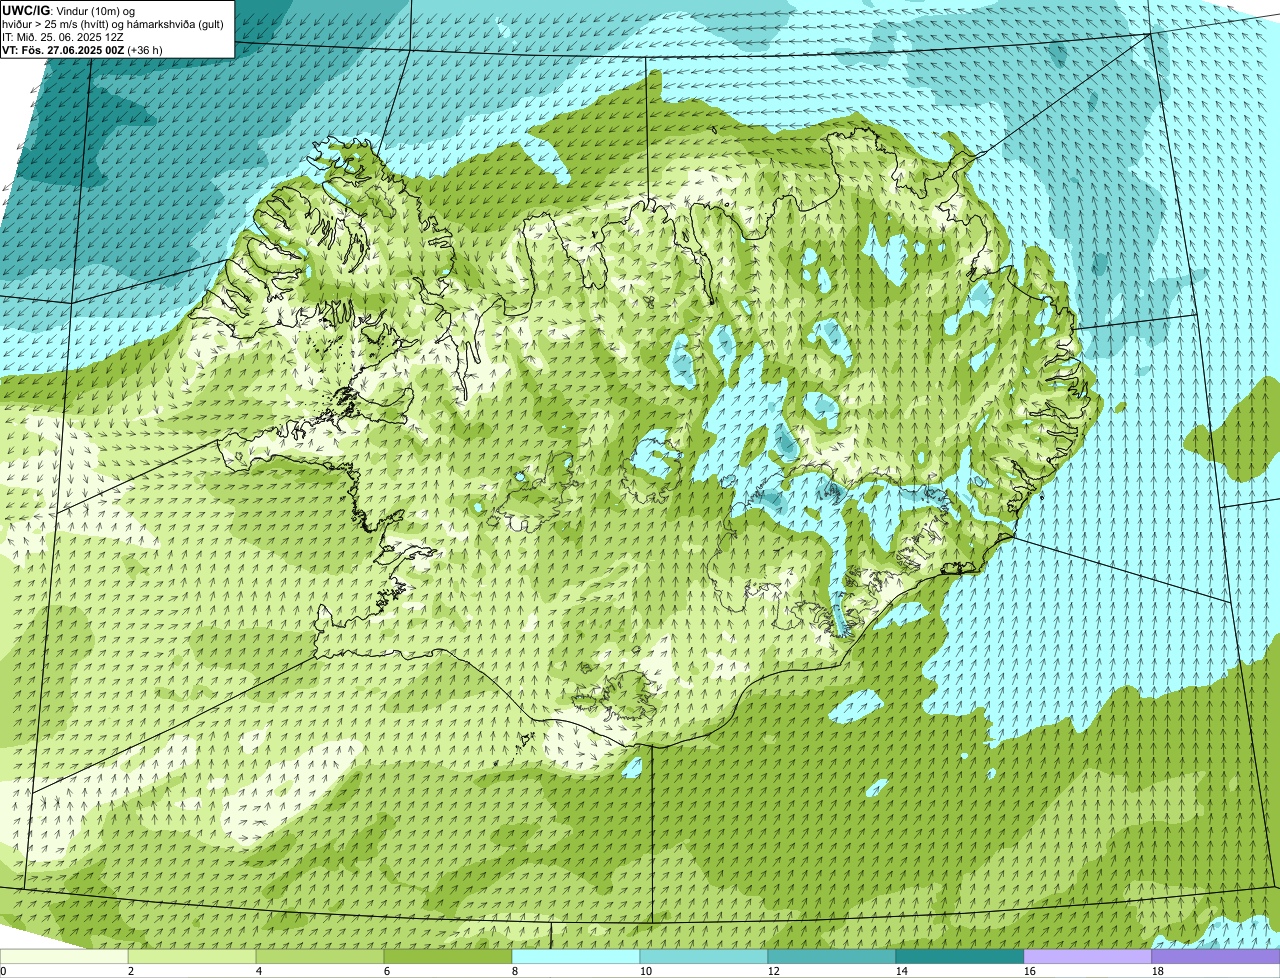Click the 8–10 m/s light cyan legend segment
This screenshot has height=978, width=1280.
pyautogui.click(x=576, y=957)
